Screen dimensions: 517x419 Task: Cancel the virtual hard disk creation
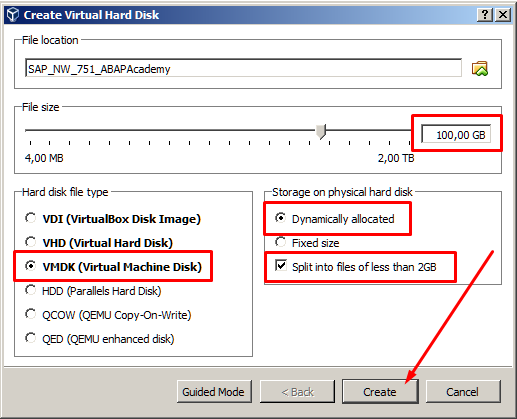(x=463, y=392)
